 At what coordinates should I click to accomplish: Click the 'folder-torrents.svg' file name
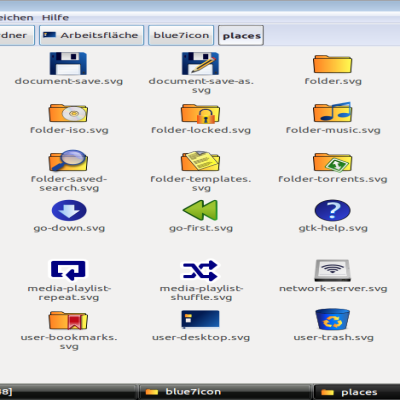tap(333, 179)
